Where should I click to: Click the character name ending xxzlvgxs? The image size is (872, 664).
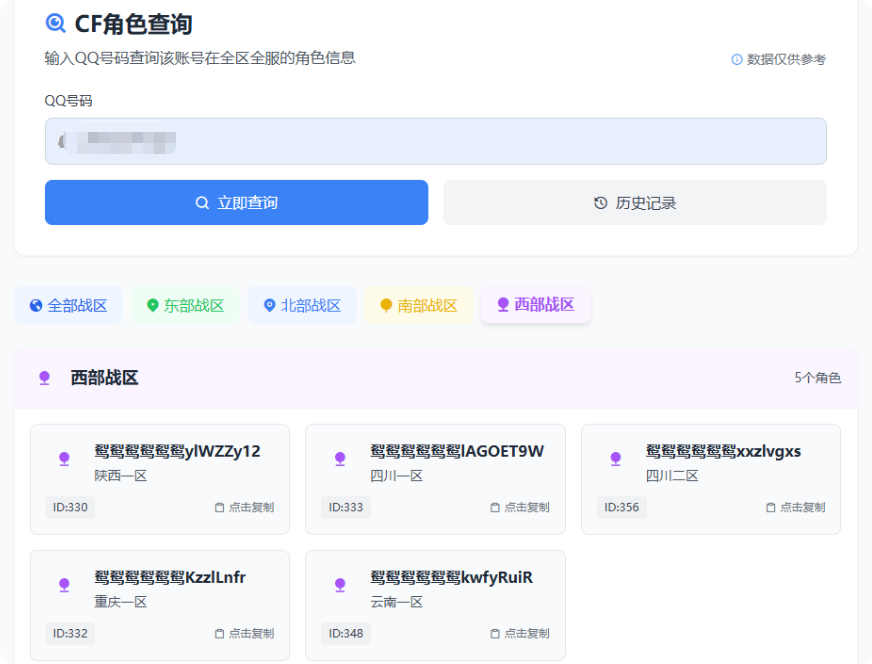coord(724,452)
